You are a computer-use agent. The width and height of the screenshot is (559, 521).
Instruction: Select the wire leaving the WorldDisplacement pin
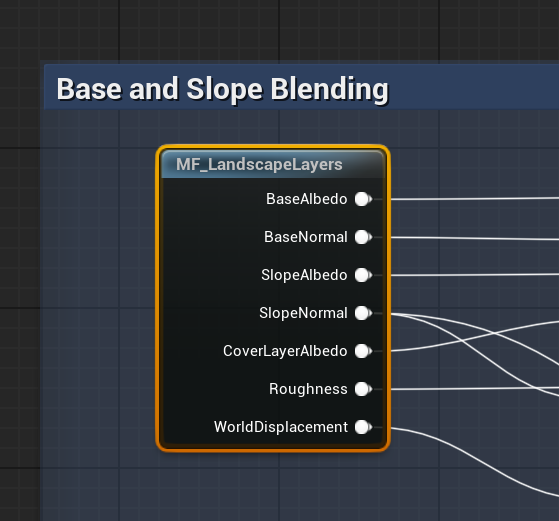click(474, 460)
